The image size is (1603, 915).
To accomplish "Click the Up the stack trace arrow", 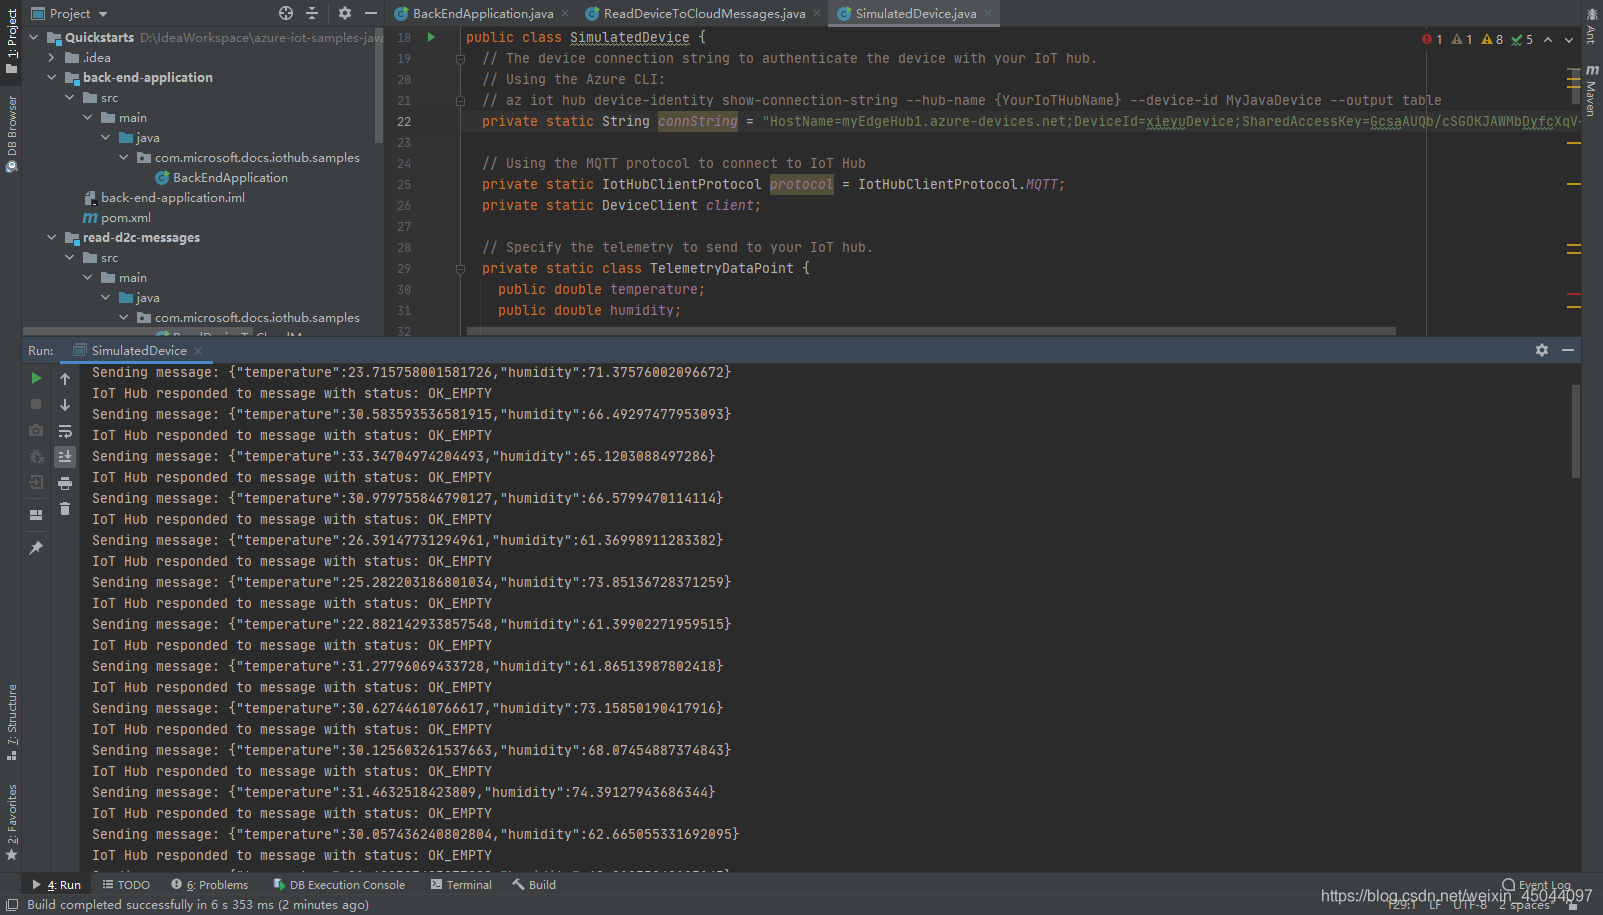I will tap(65, 379).
